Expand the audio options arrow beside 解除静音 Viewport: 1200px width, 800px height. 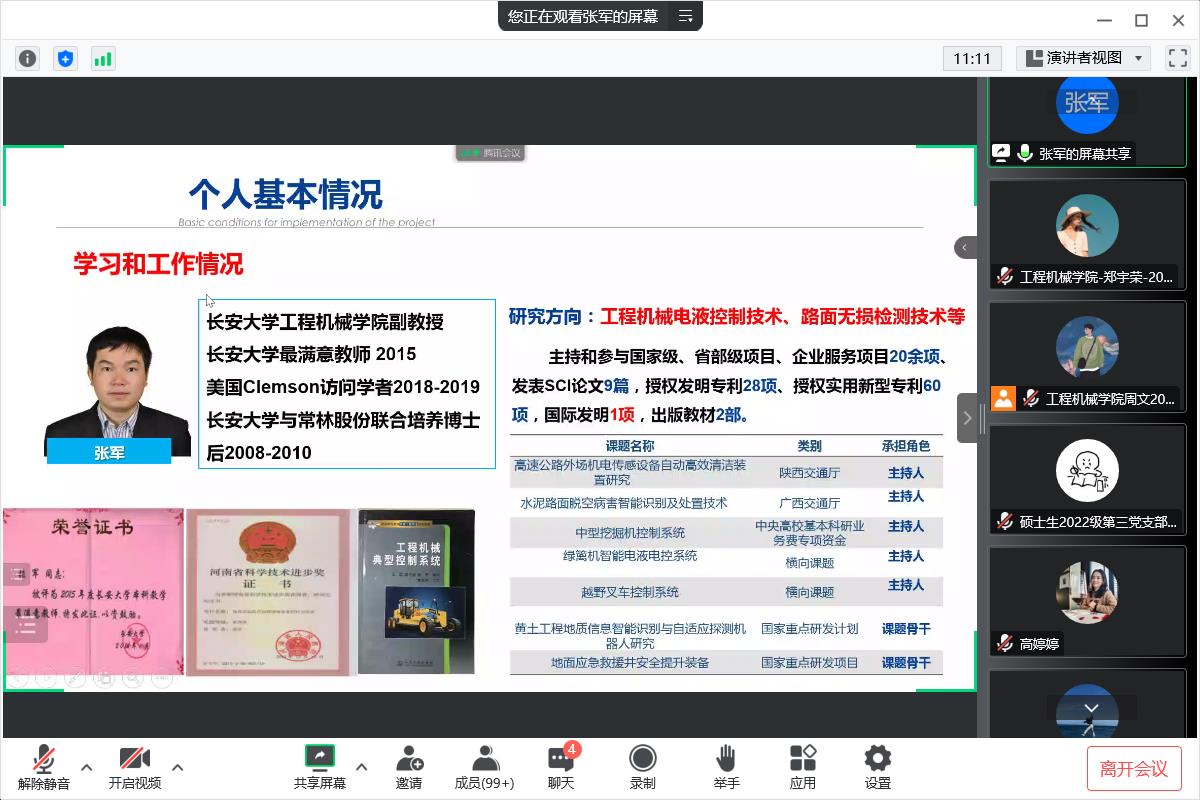coord(86,767)
